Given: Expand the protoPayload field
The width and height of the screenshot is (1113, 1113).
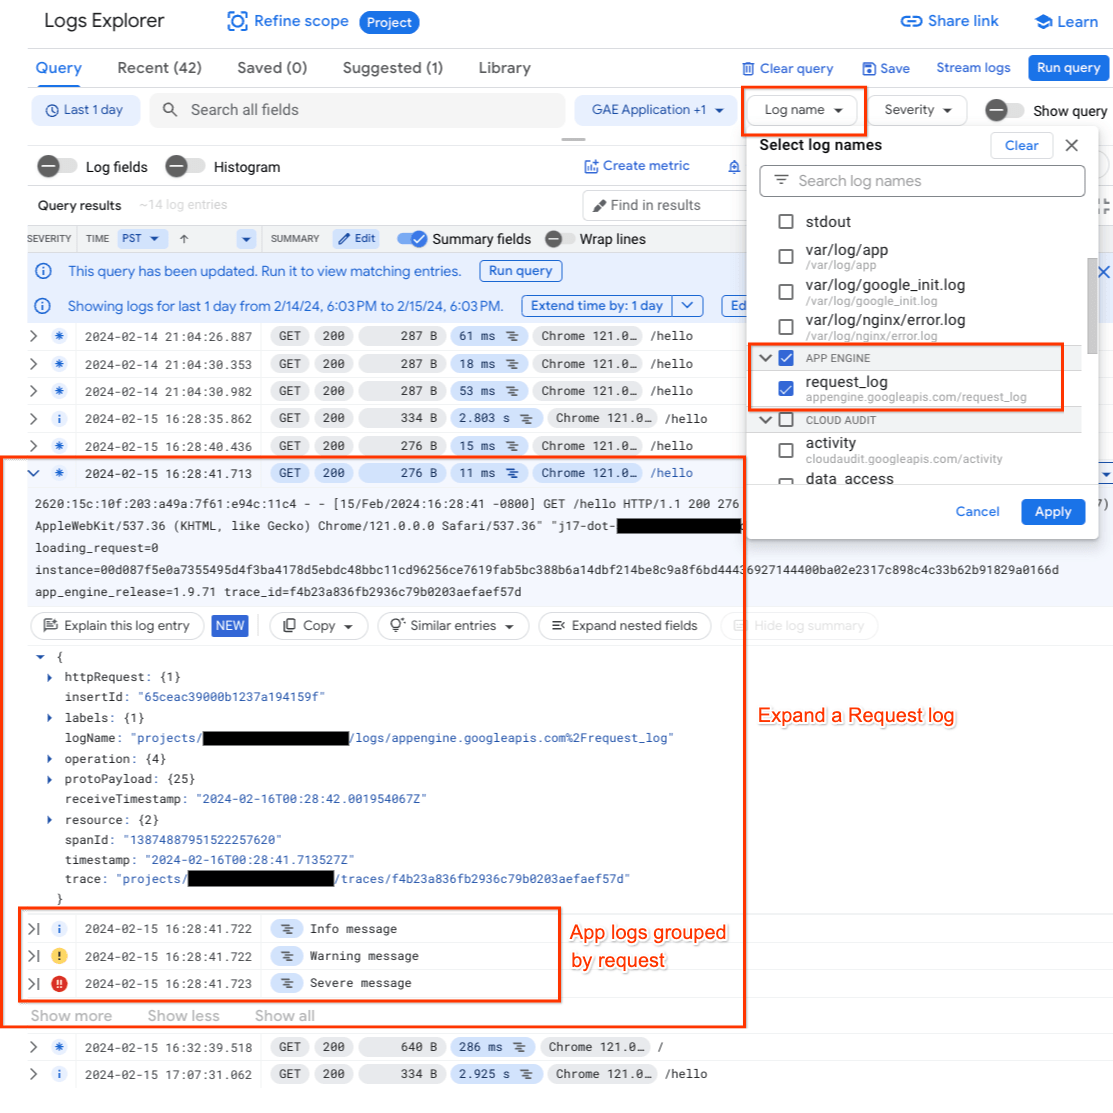Looking at the screenshot, I should coord(50,779).
